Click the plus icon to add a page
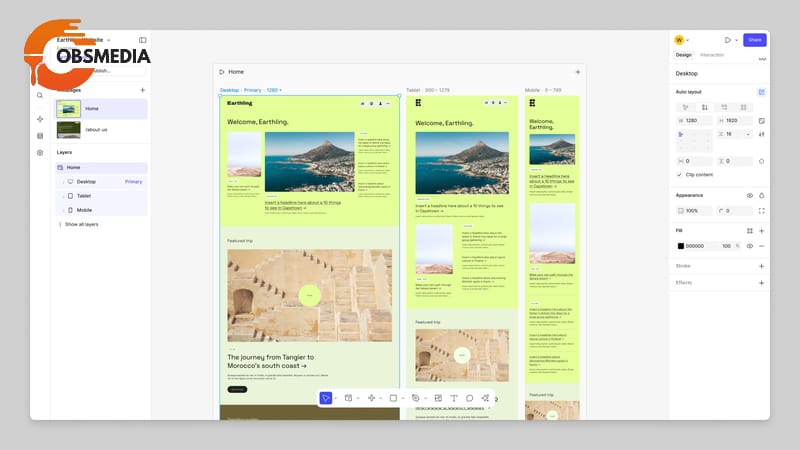800x450 pixels. pos(142,90)
